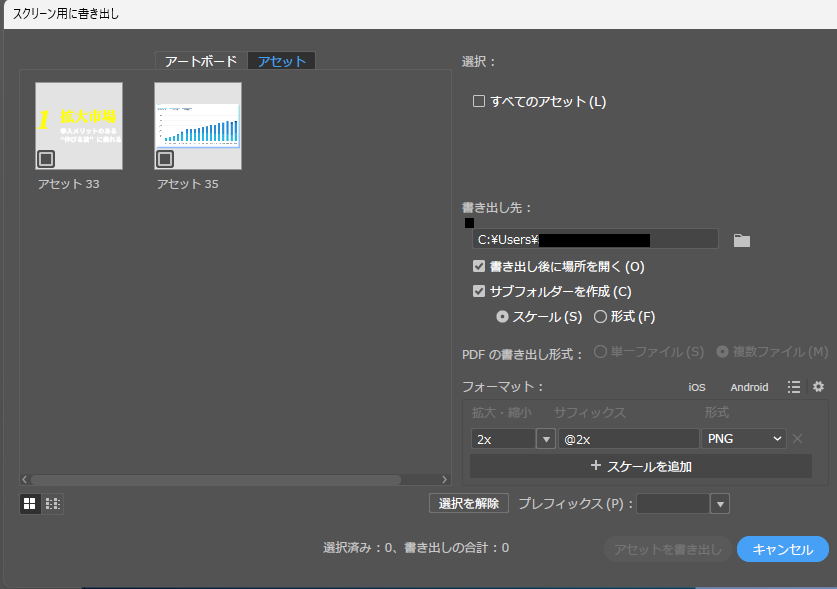Screen dimensions: 837x589
Task: Click the scale list preset icon
Action: point(794,387)
